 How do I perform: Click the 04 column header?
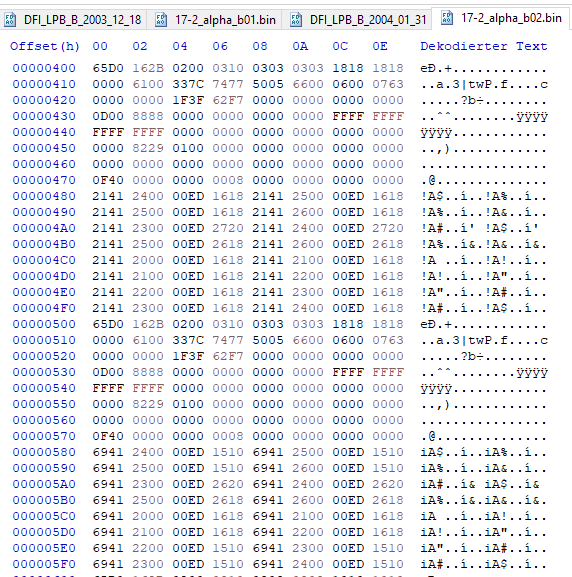pyautogui.click(x=180, y=46)
